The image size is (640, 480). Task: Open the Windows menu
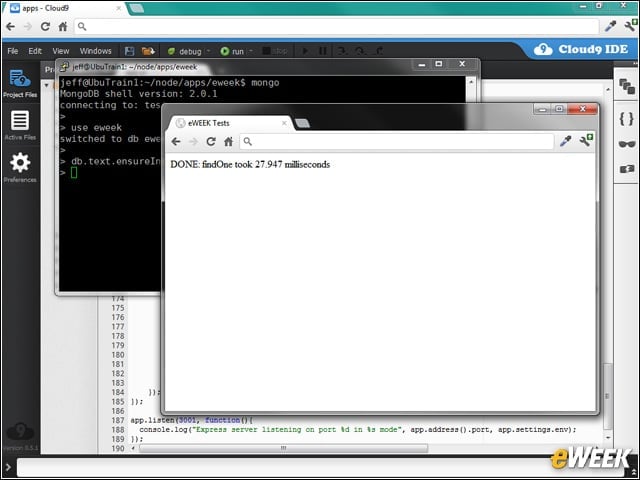coord(96,51)
